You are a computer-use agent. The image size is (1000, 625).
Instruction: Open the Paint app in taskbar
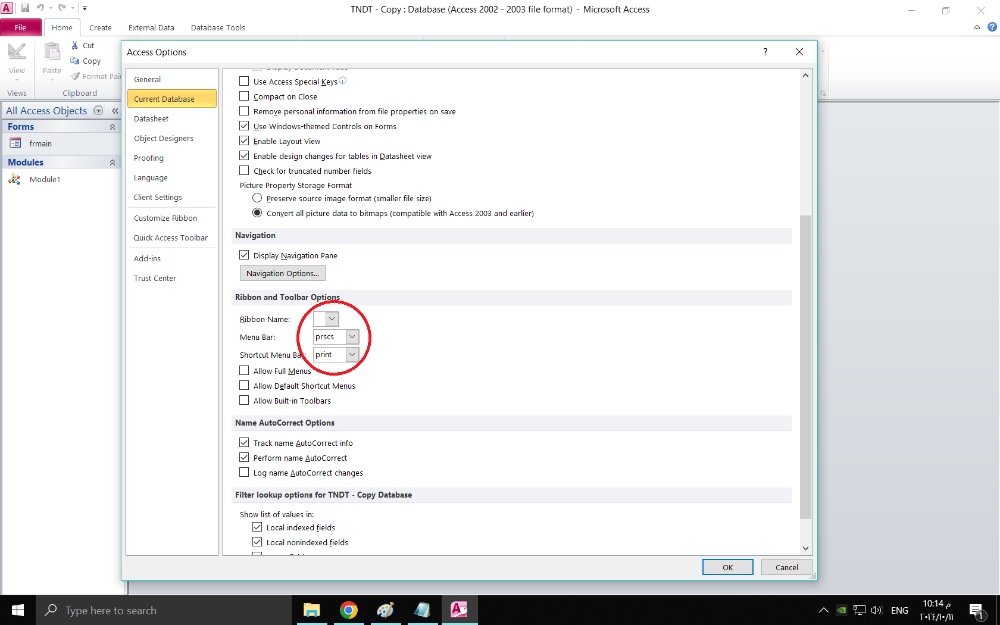pyautogui.click(x=385, y=610)
